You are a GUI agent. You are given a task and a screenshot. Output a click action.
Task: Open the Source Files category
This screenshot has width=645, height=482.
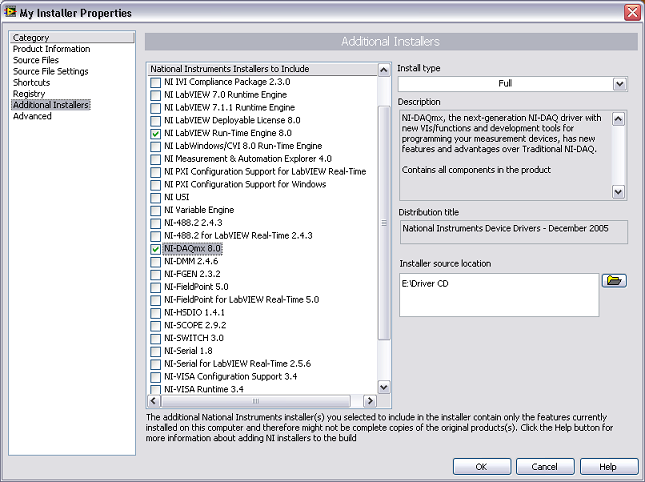pos(36,60)
